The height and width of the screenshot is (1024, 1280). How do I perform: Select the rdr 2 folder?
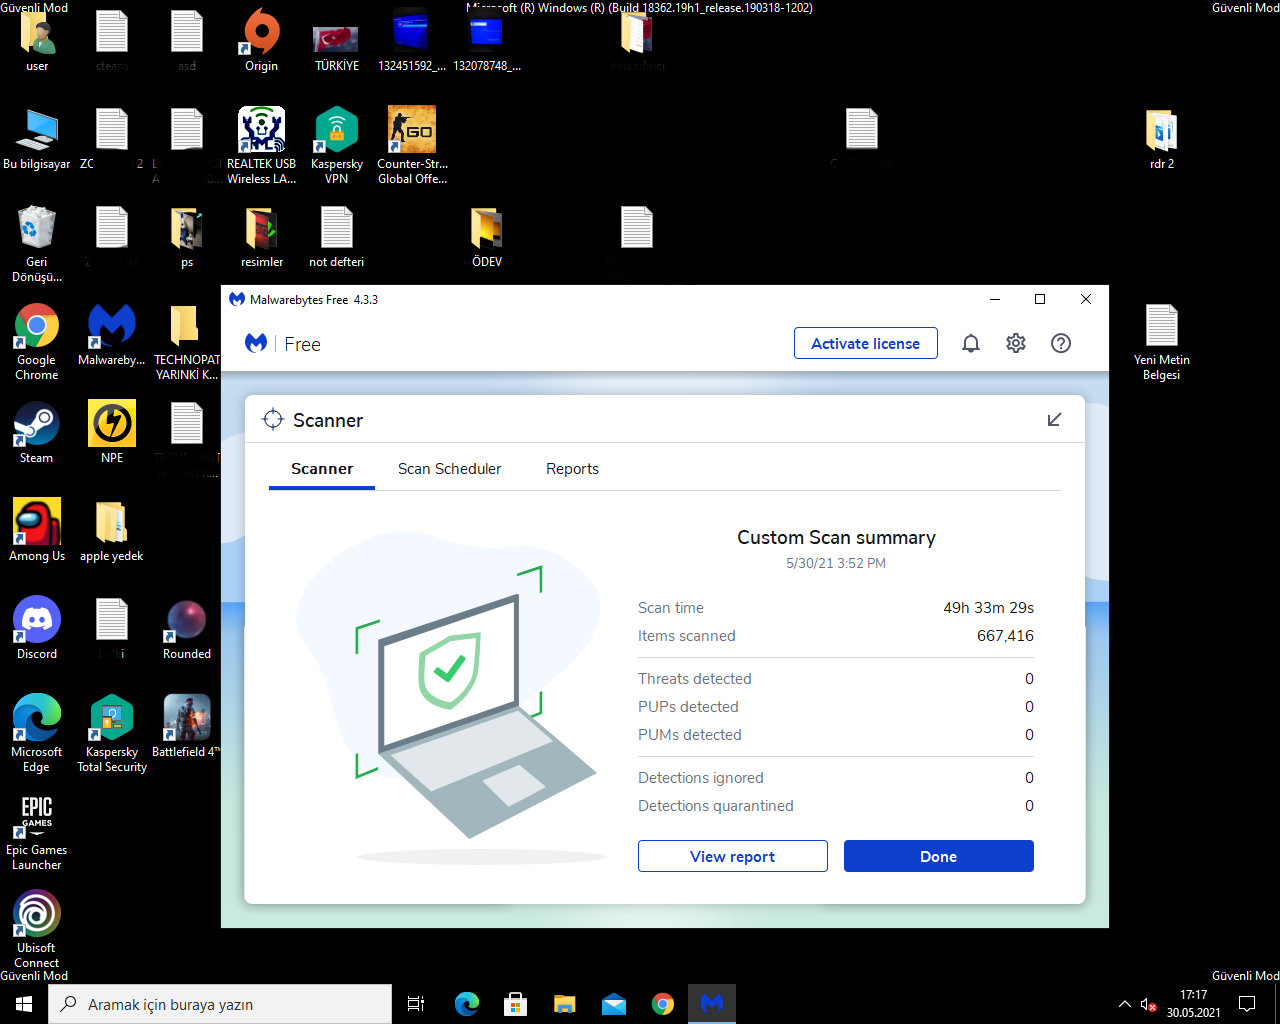pos(1162,138)
